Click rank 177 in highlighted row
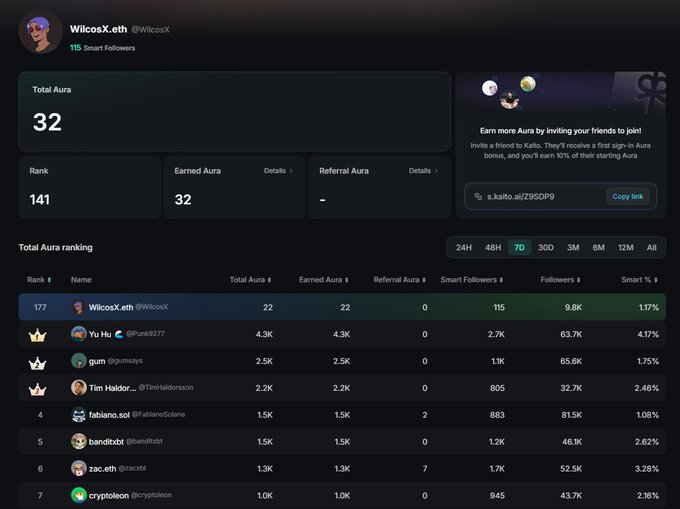 click(40, 307)
